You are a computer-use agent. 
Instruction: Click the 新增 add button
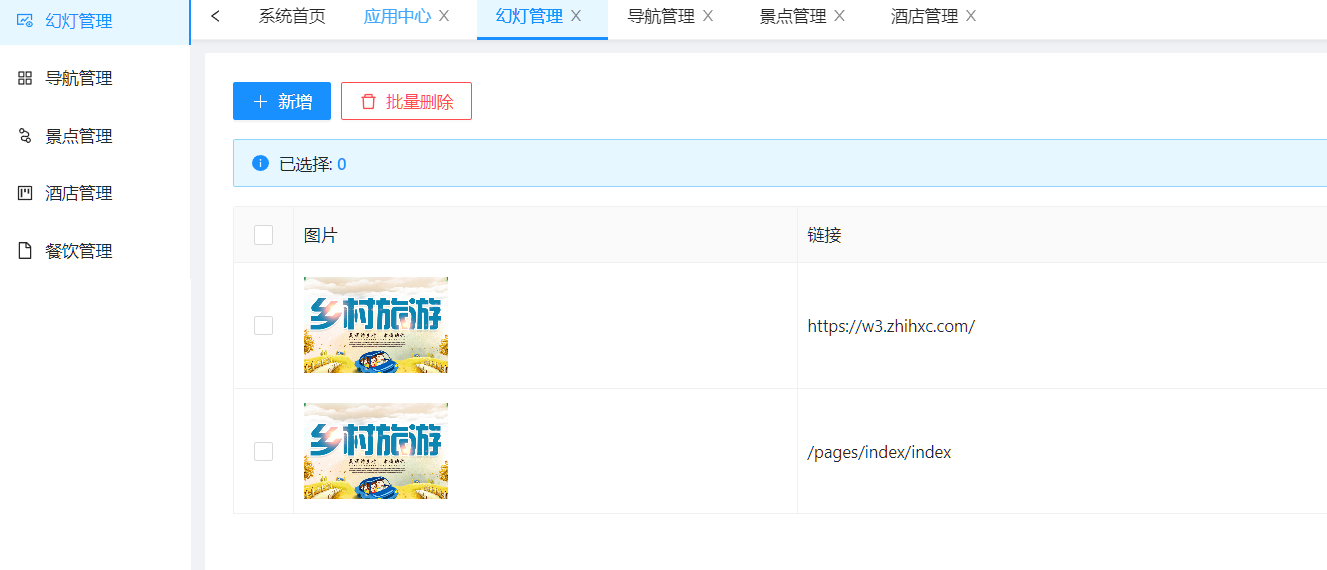pyautogui.click(x=282, y=101)
